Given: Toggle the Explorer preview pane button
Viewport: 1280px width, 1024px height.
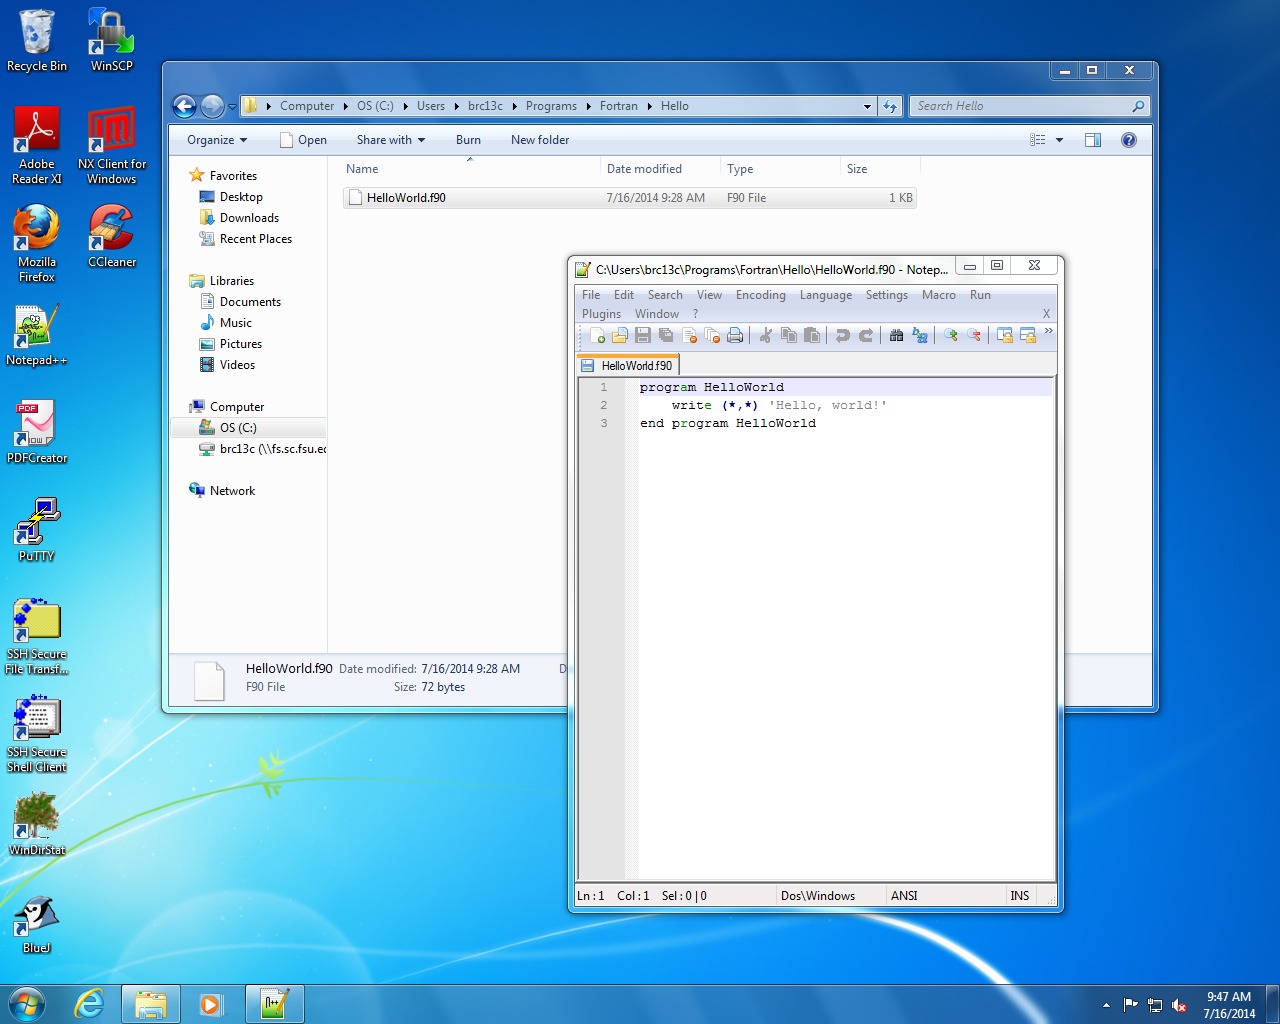Looking at the screenshot, I should (x=1093, y=140).
